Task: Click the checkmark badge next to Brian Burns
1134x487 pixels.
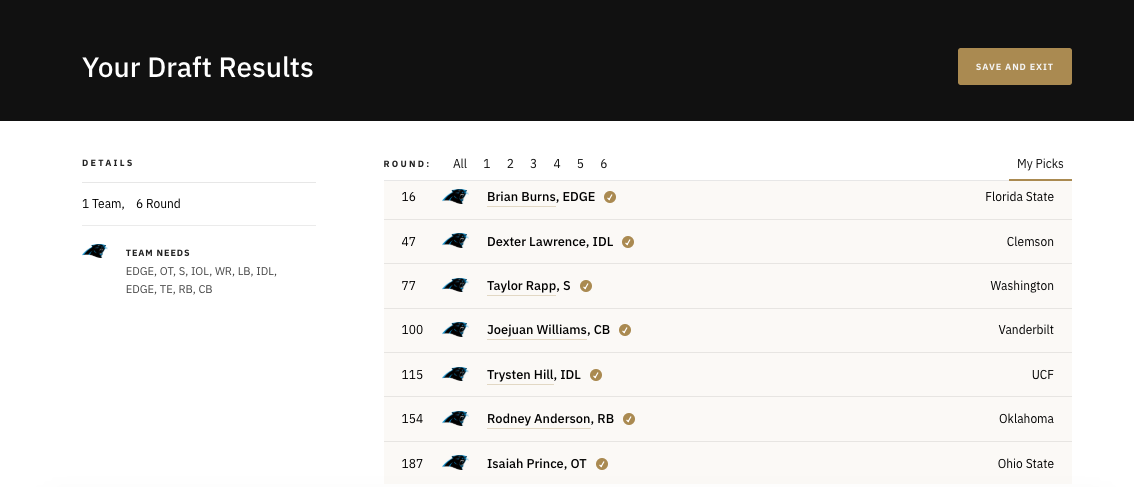Action: click(610, 197)
